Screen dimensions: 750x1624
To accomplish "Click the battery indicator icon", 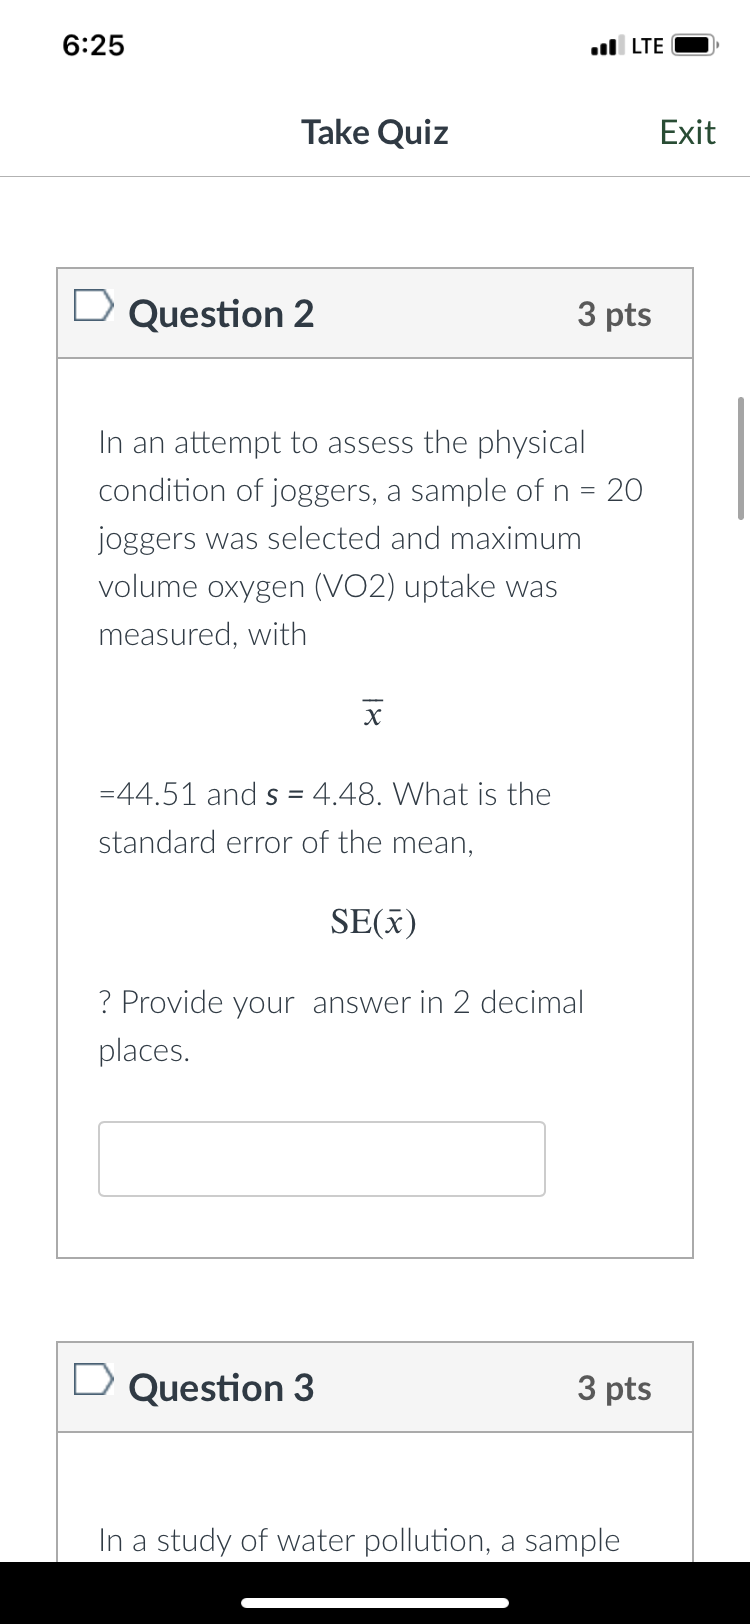I will point(692,45).
